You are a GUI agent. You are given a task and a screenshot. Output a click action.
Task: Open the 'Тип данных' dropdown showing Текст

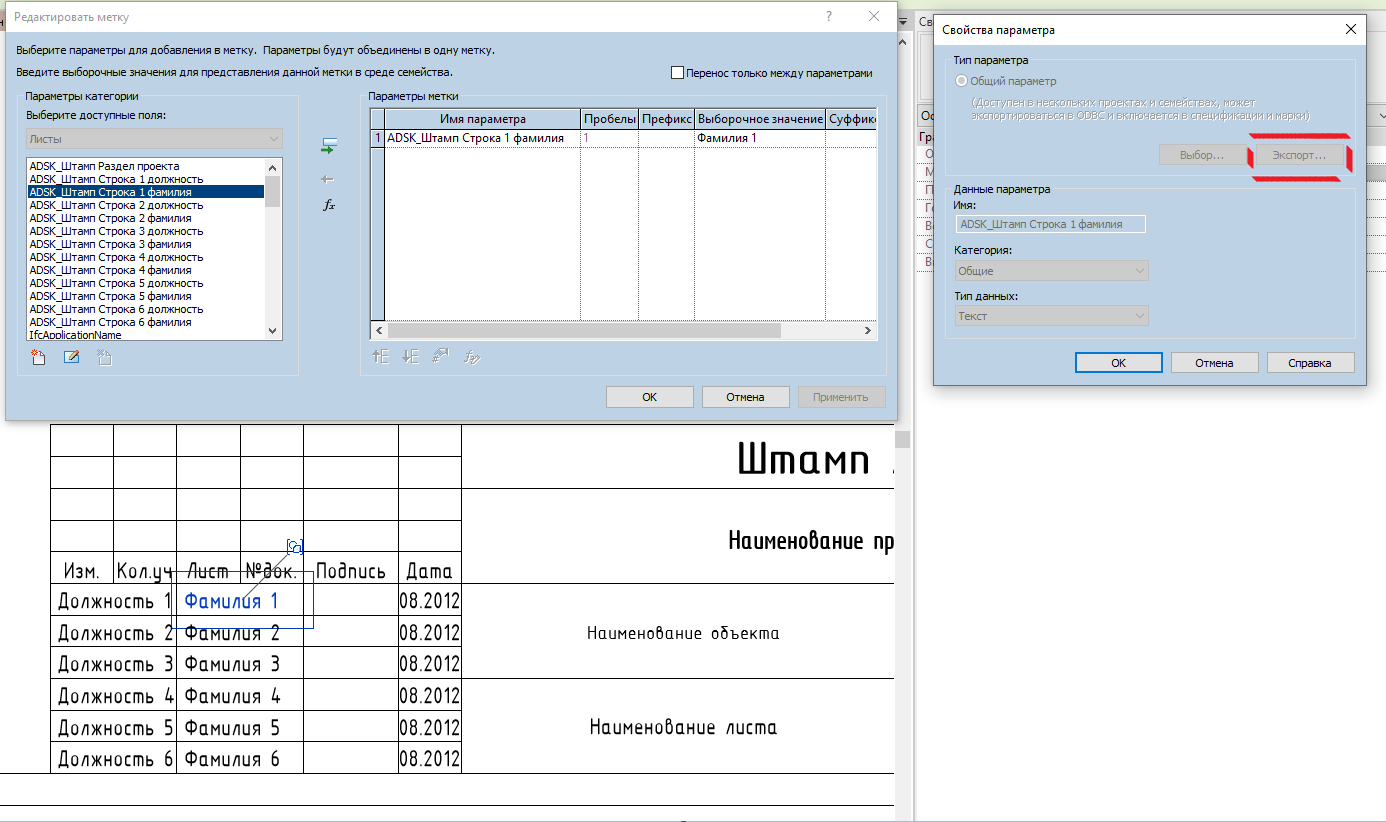(1051, 316)
